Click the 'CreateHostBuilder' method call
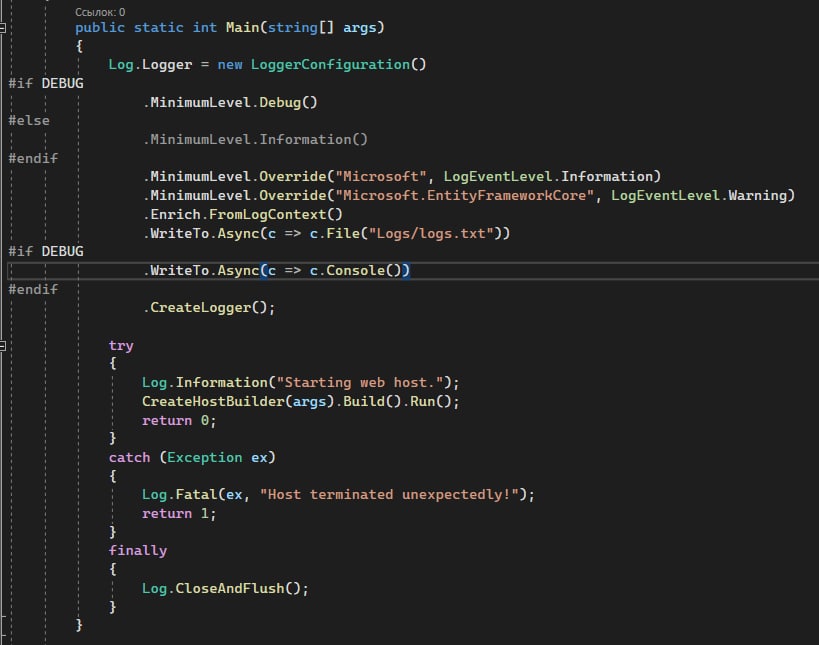Image resolution: width=819 pixels, height=645 pixels. tap(213, 401)
